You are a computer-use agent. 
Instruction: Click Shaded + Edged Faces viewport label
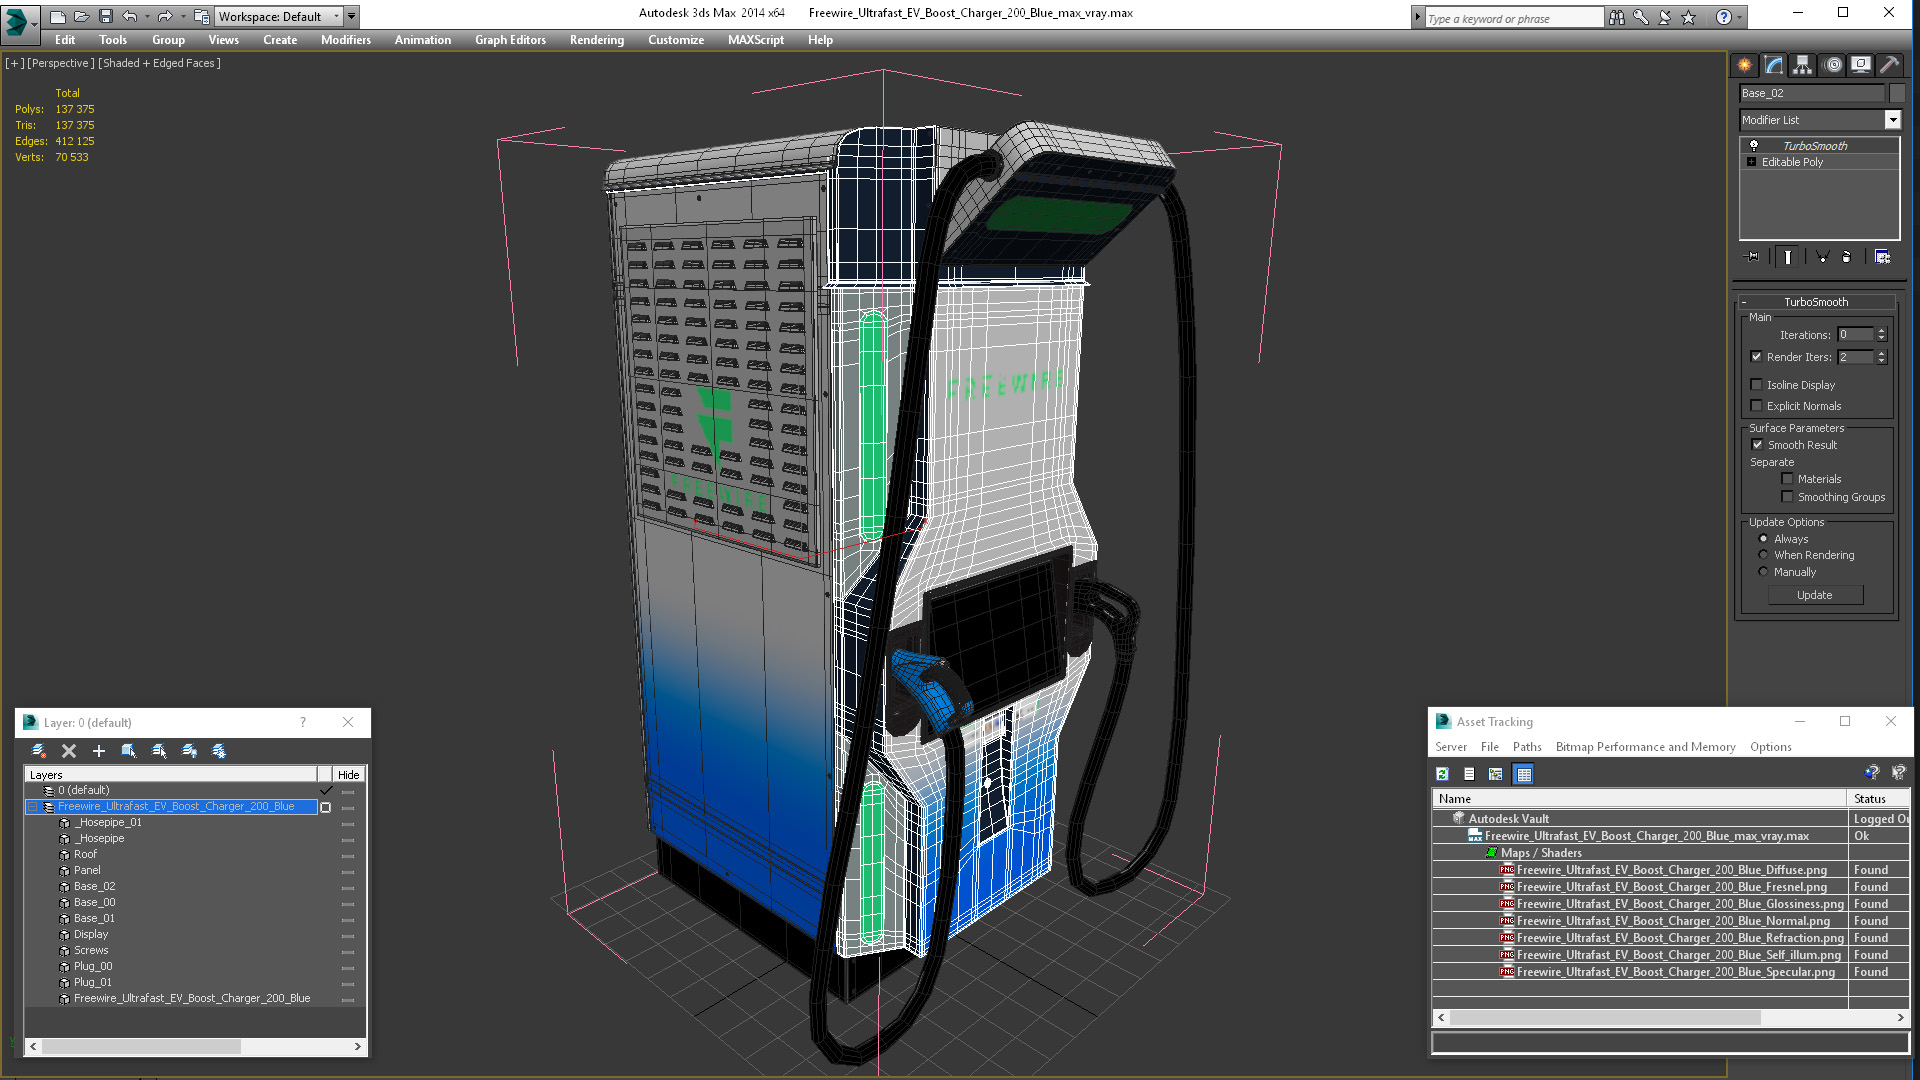(159, 63)
